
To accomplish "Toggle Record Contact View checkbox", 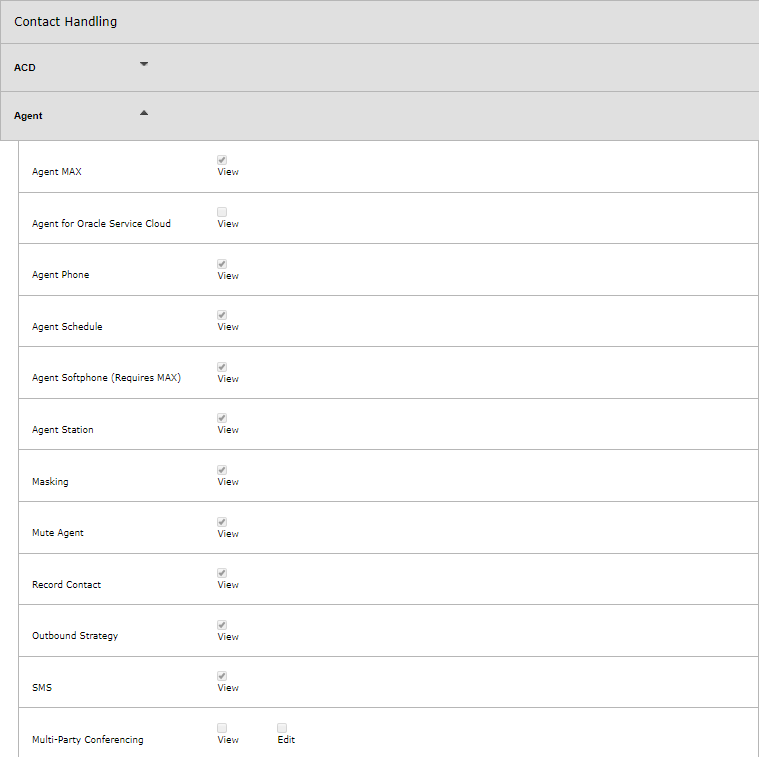I will (222, 573).
